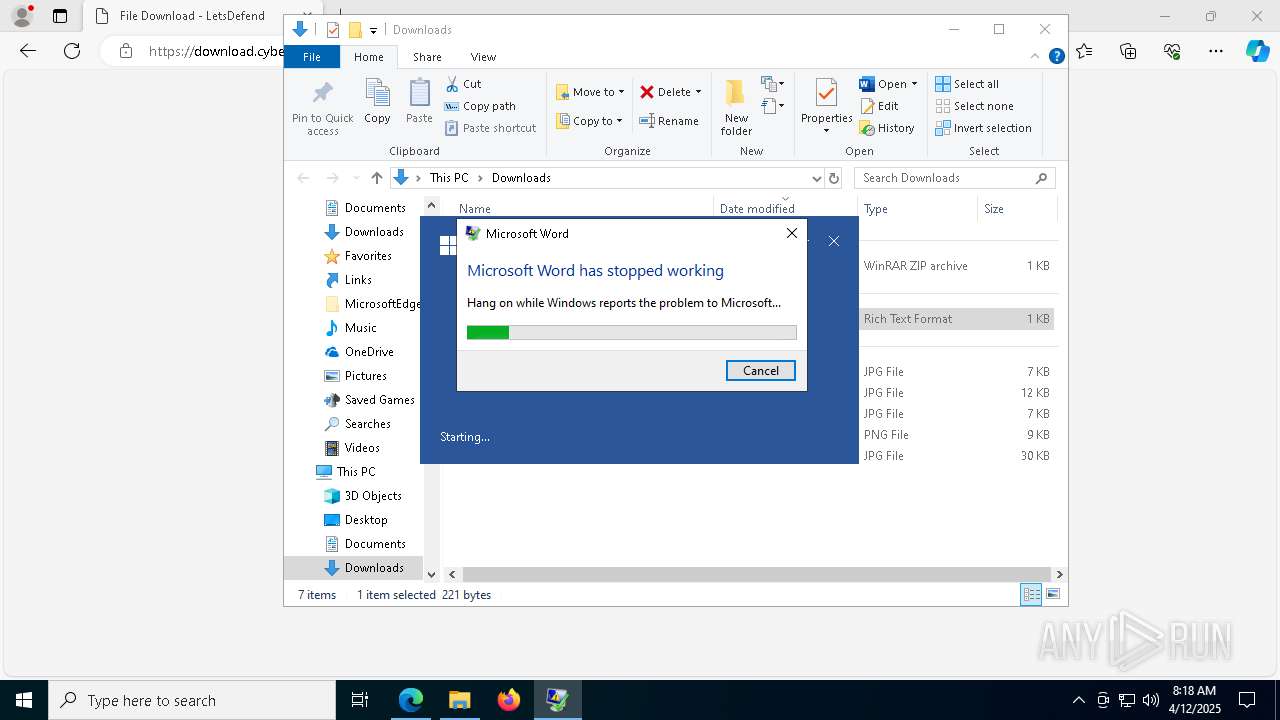This screenshot has width=1280, height=720.
Task: Close the Microsoft Word error dialog
Action: click(x=792, y=233)
